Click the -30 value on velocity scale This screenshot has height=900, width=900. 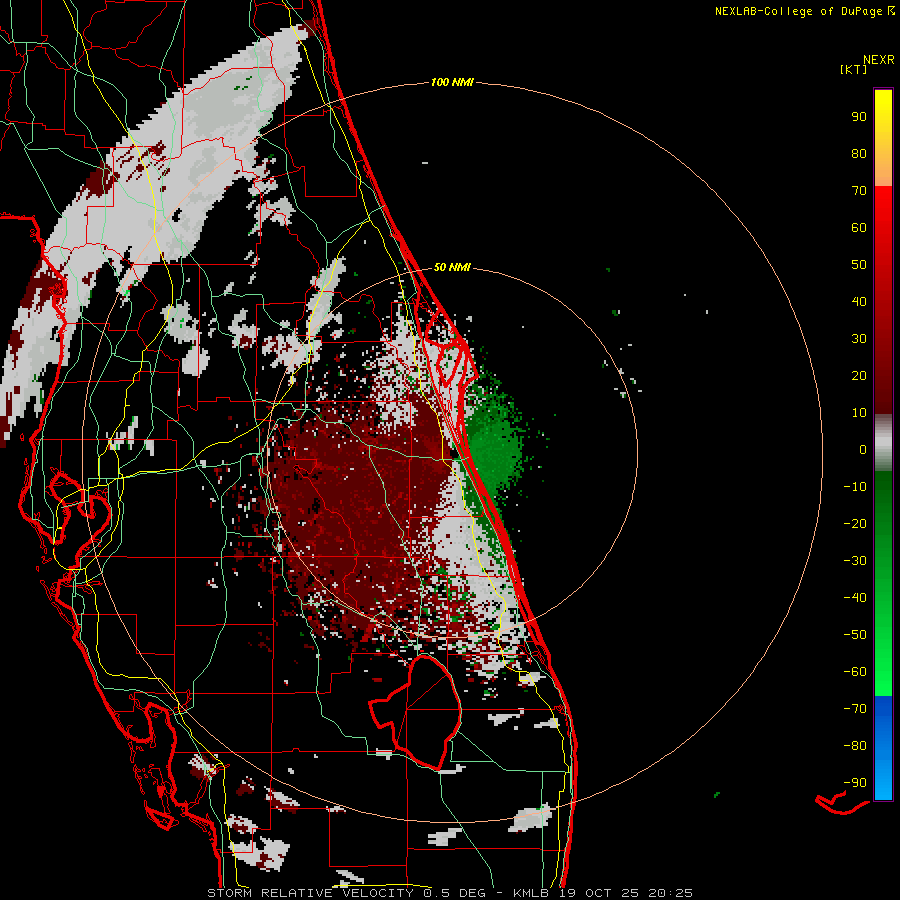(855, 561)
